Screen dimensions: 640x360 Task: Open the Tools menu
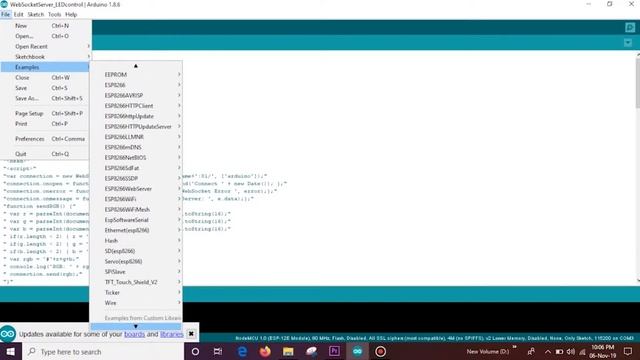coord(54,14)
